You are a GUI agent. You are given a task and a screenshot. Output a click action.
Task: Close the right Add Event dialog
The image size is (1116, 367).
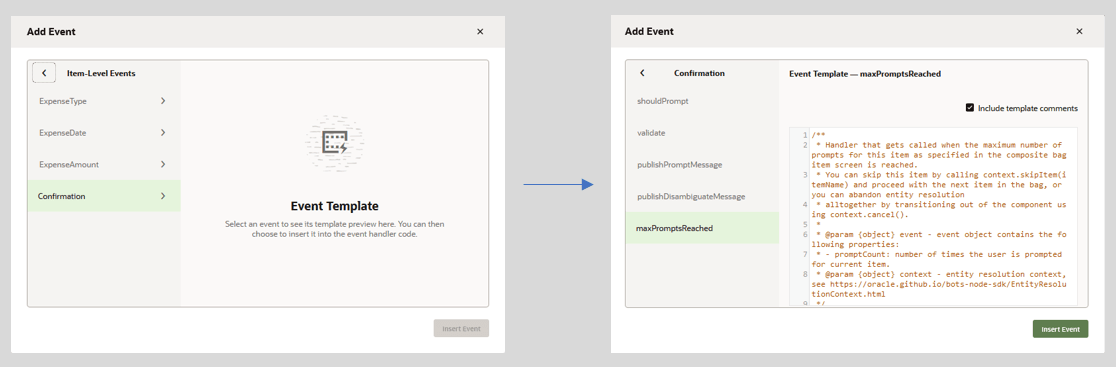point(1079,31)
